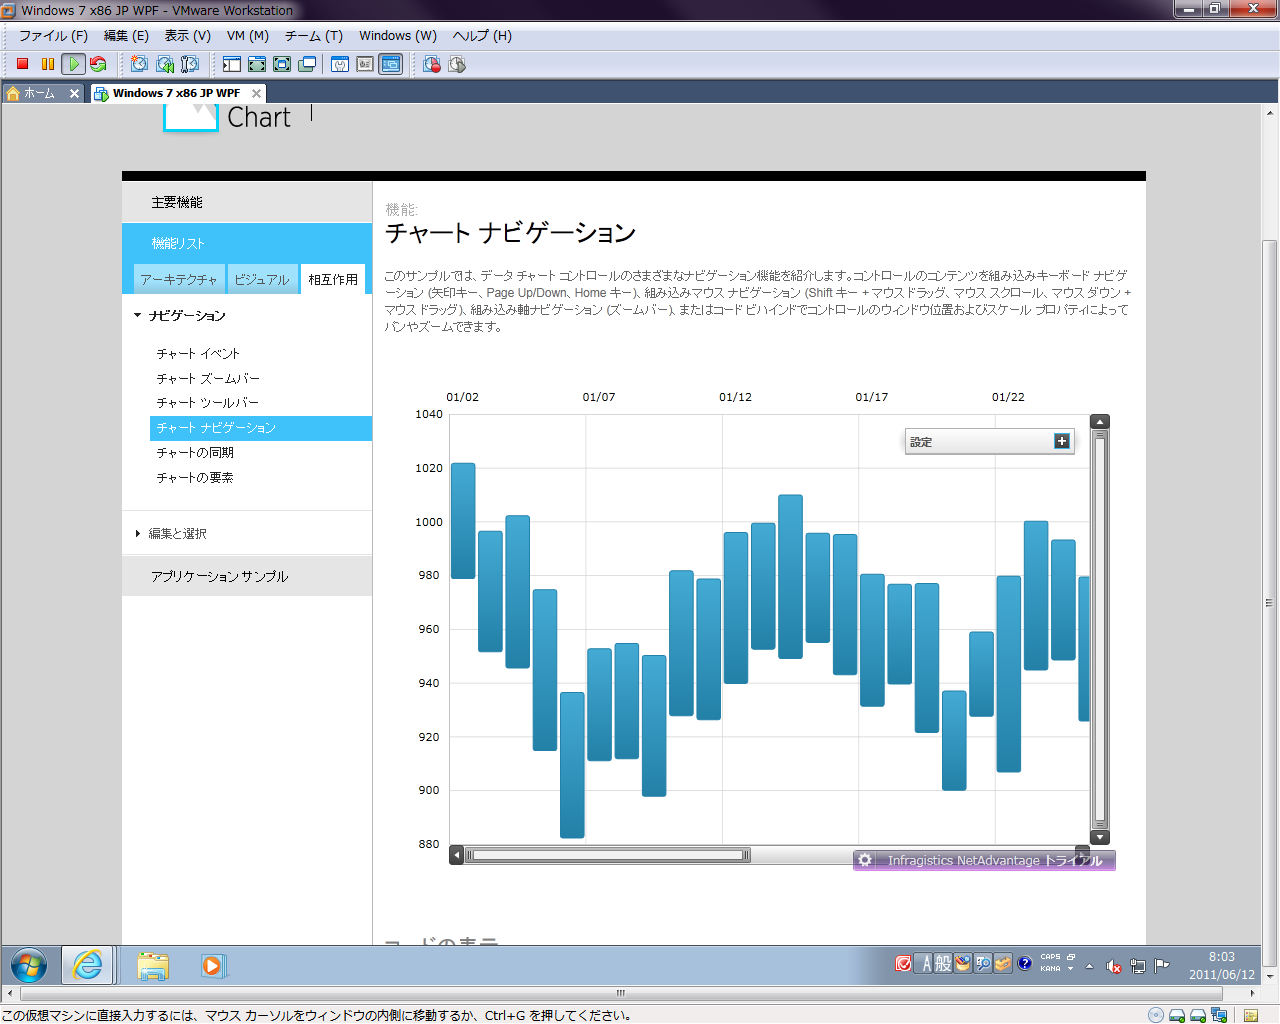Screen dimensions: 1280x1024
Task: Expand the 編集と選択 tree section
Action: tap(137, 533)
